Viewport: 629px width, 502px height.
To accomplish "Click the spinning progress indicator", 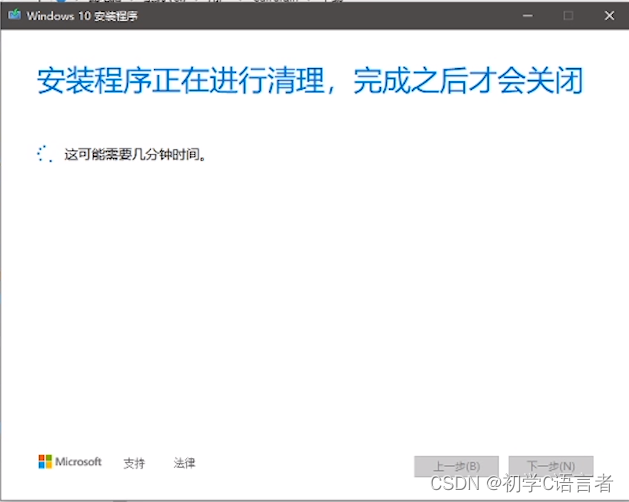I will pyautogui.click(x=45, y=154).
